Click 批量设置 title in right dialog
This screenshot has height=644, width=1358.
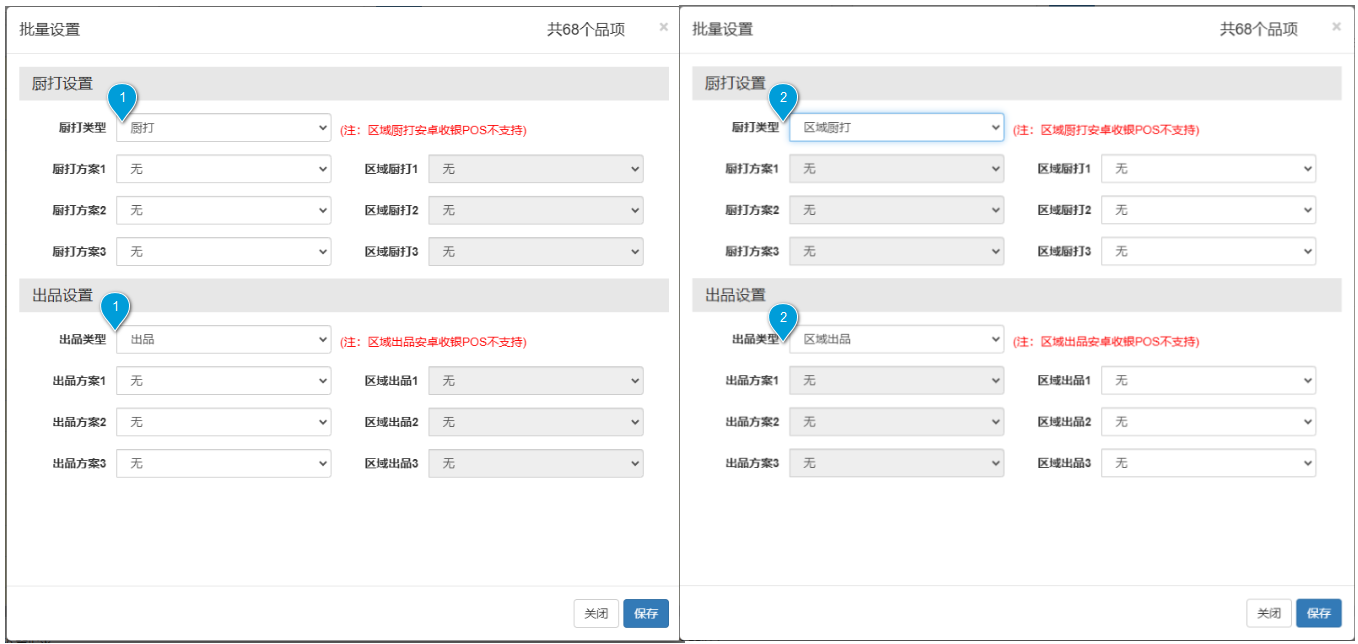tap(723, 30)
